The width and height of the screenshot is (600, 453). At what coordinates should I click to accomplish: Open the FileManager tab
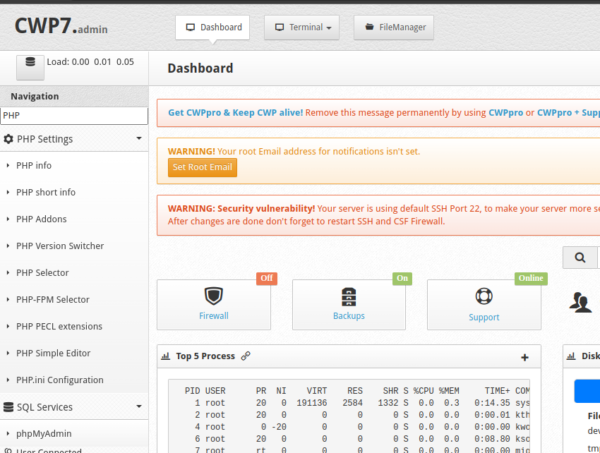pyautogui.click(x=394, y=27)
